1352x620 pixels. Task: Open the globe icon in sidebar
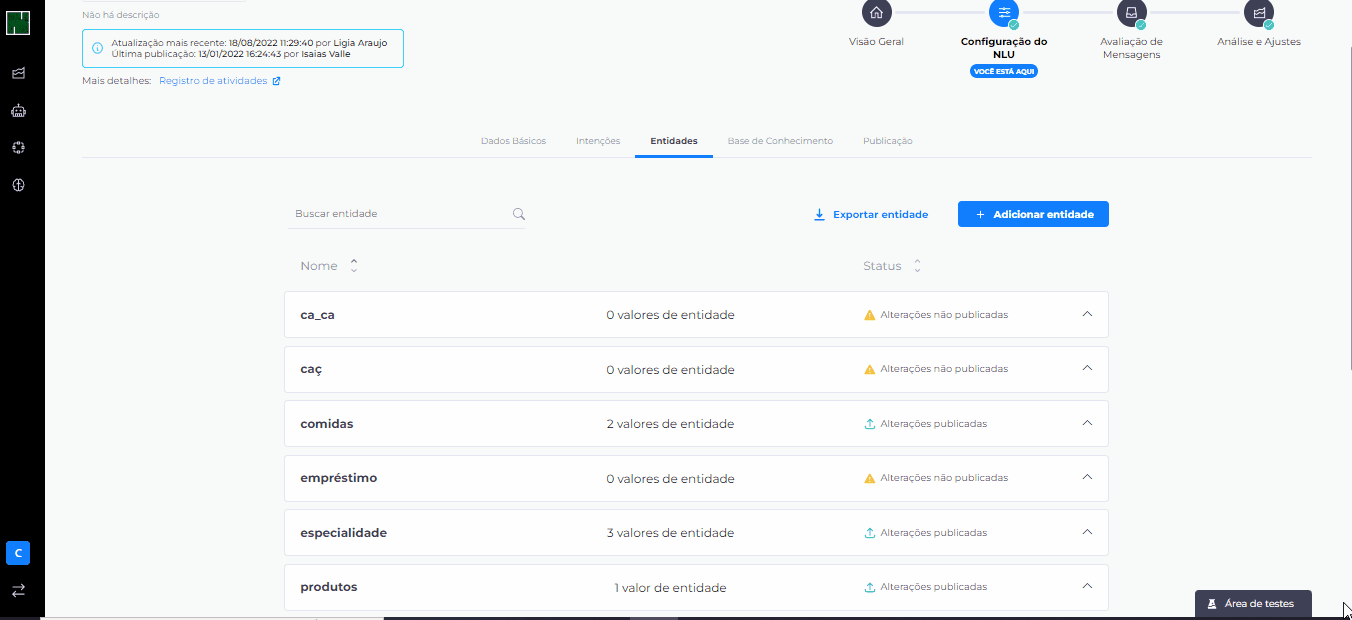18,185
